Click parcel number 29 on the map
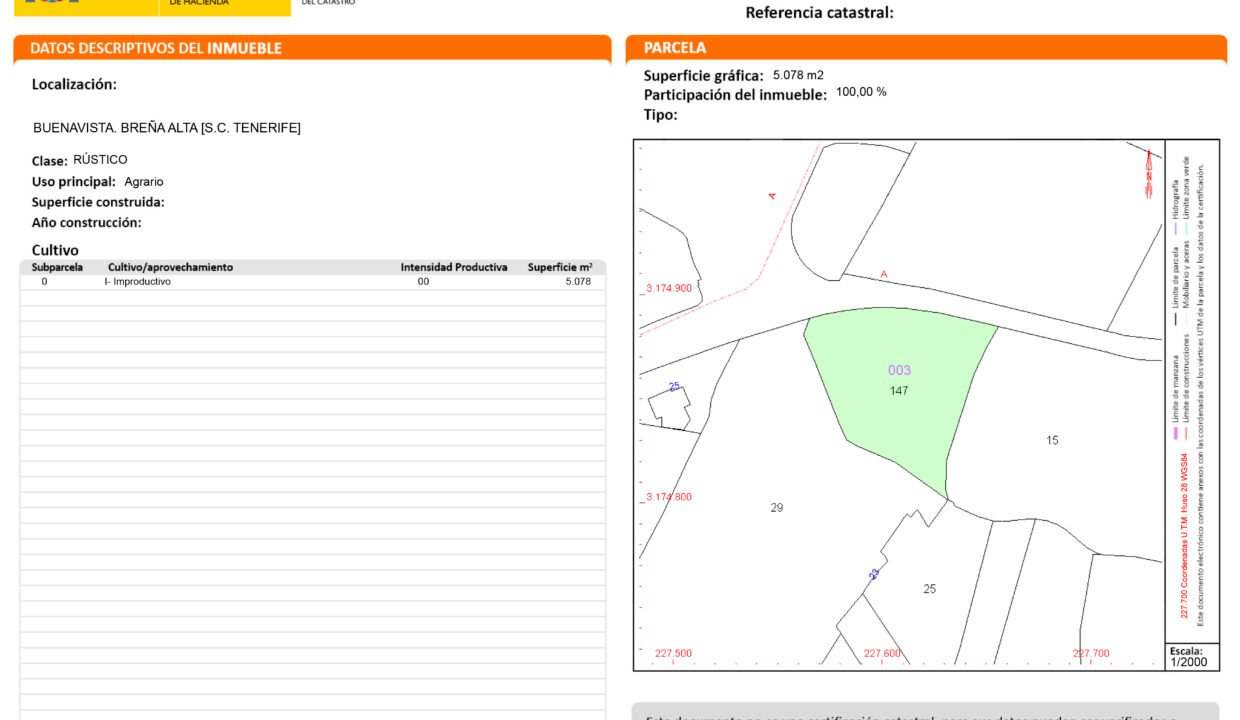 tap(777, 508)
